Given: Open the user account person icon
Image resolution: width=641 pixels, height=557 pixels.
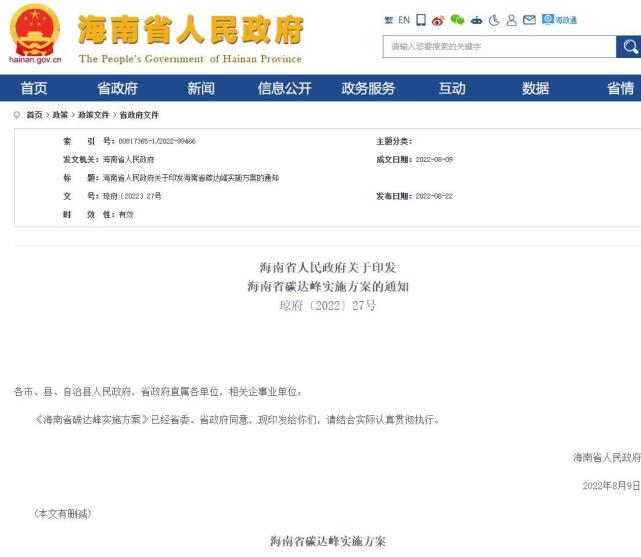Looking at the screenshot, I should [511, 20].
